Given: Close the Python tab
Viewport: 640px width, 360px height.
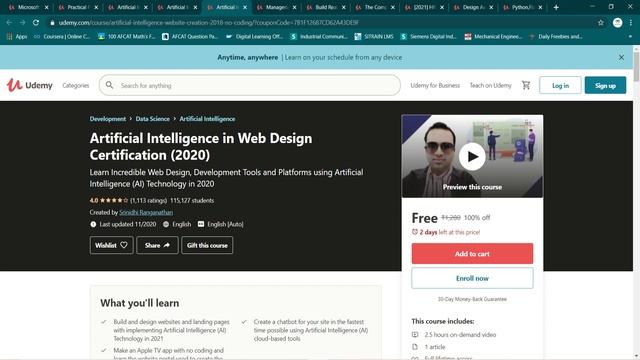Looking at the screenshot, I should pos(540,7).
